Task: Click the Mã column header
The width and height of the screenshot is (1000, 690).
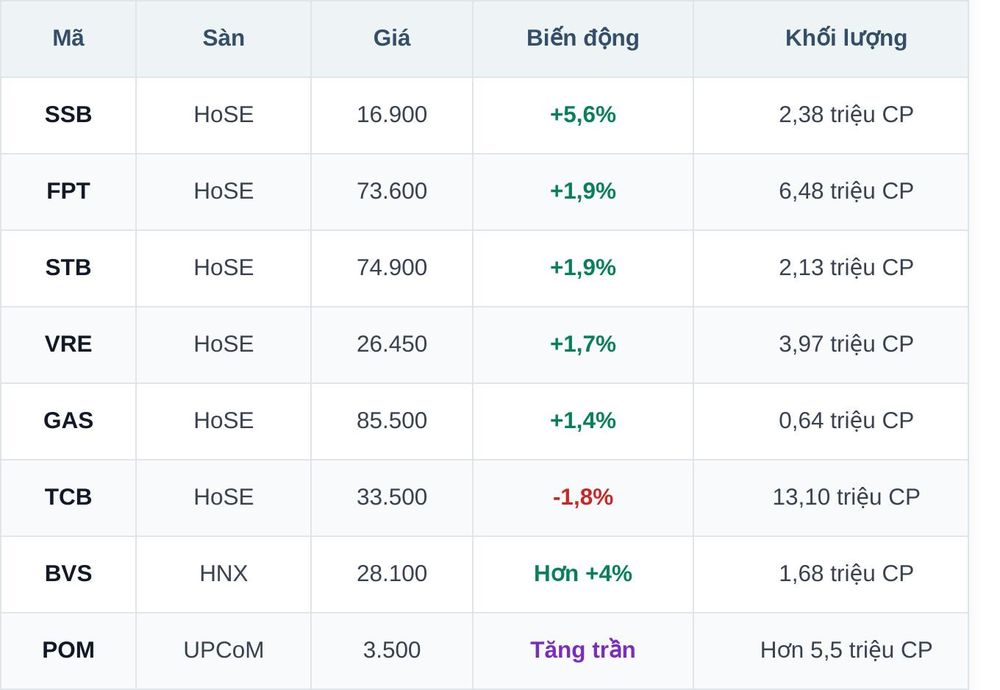Action: [x=68, y=38]
